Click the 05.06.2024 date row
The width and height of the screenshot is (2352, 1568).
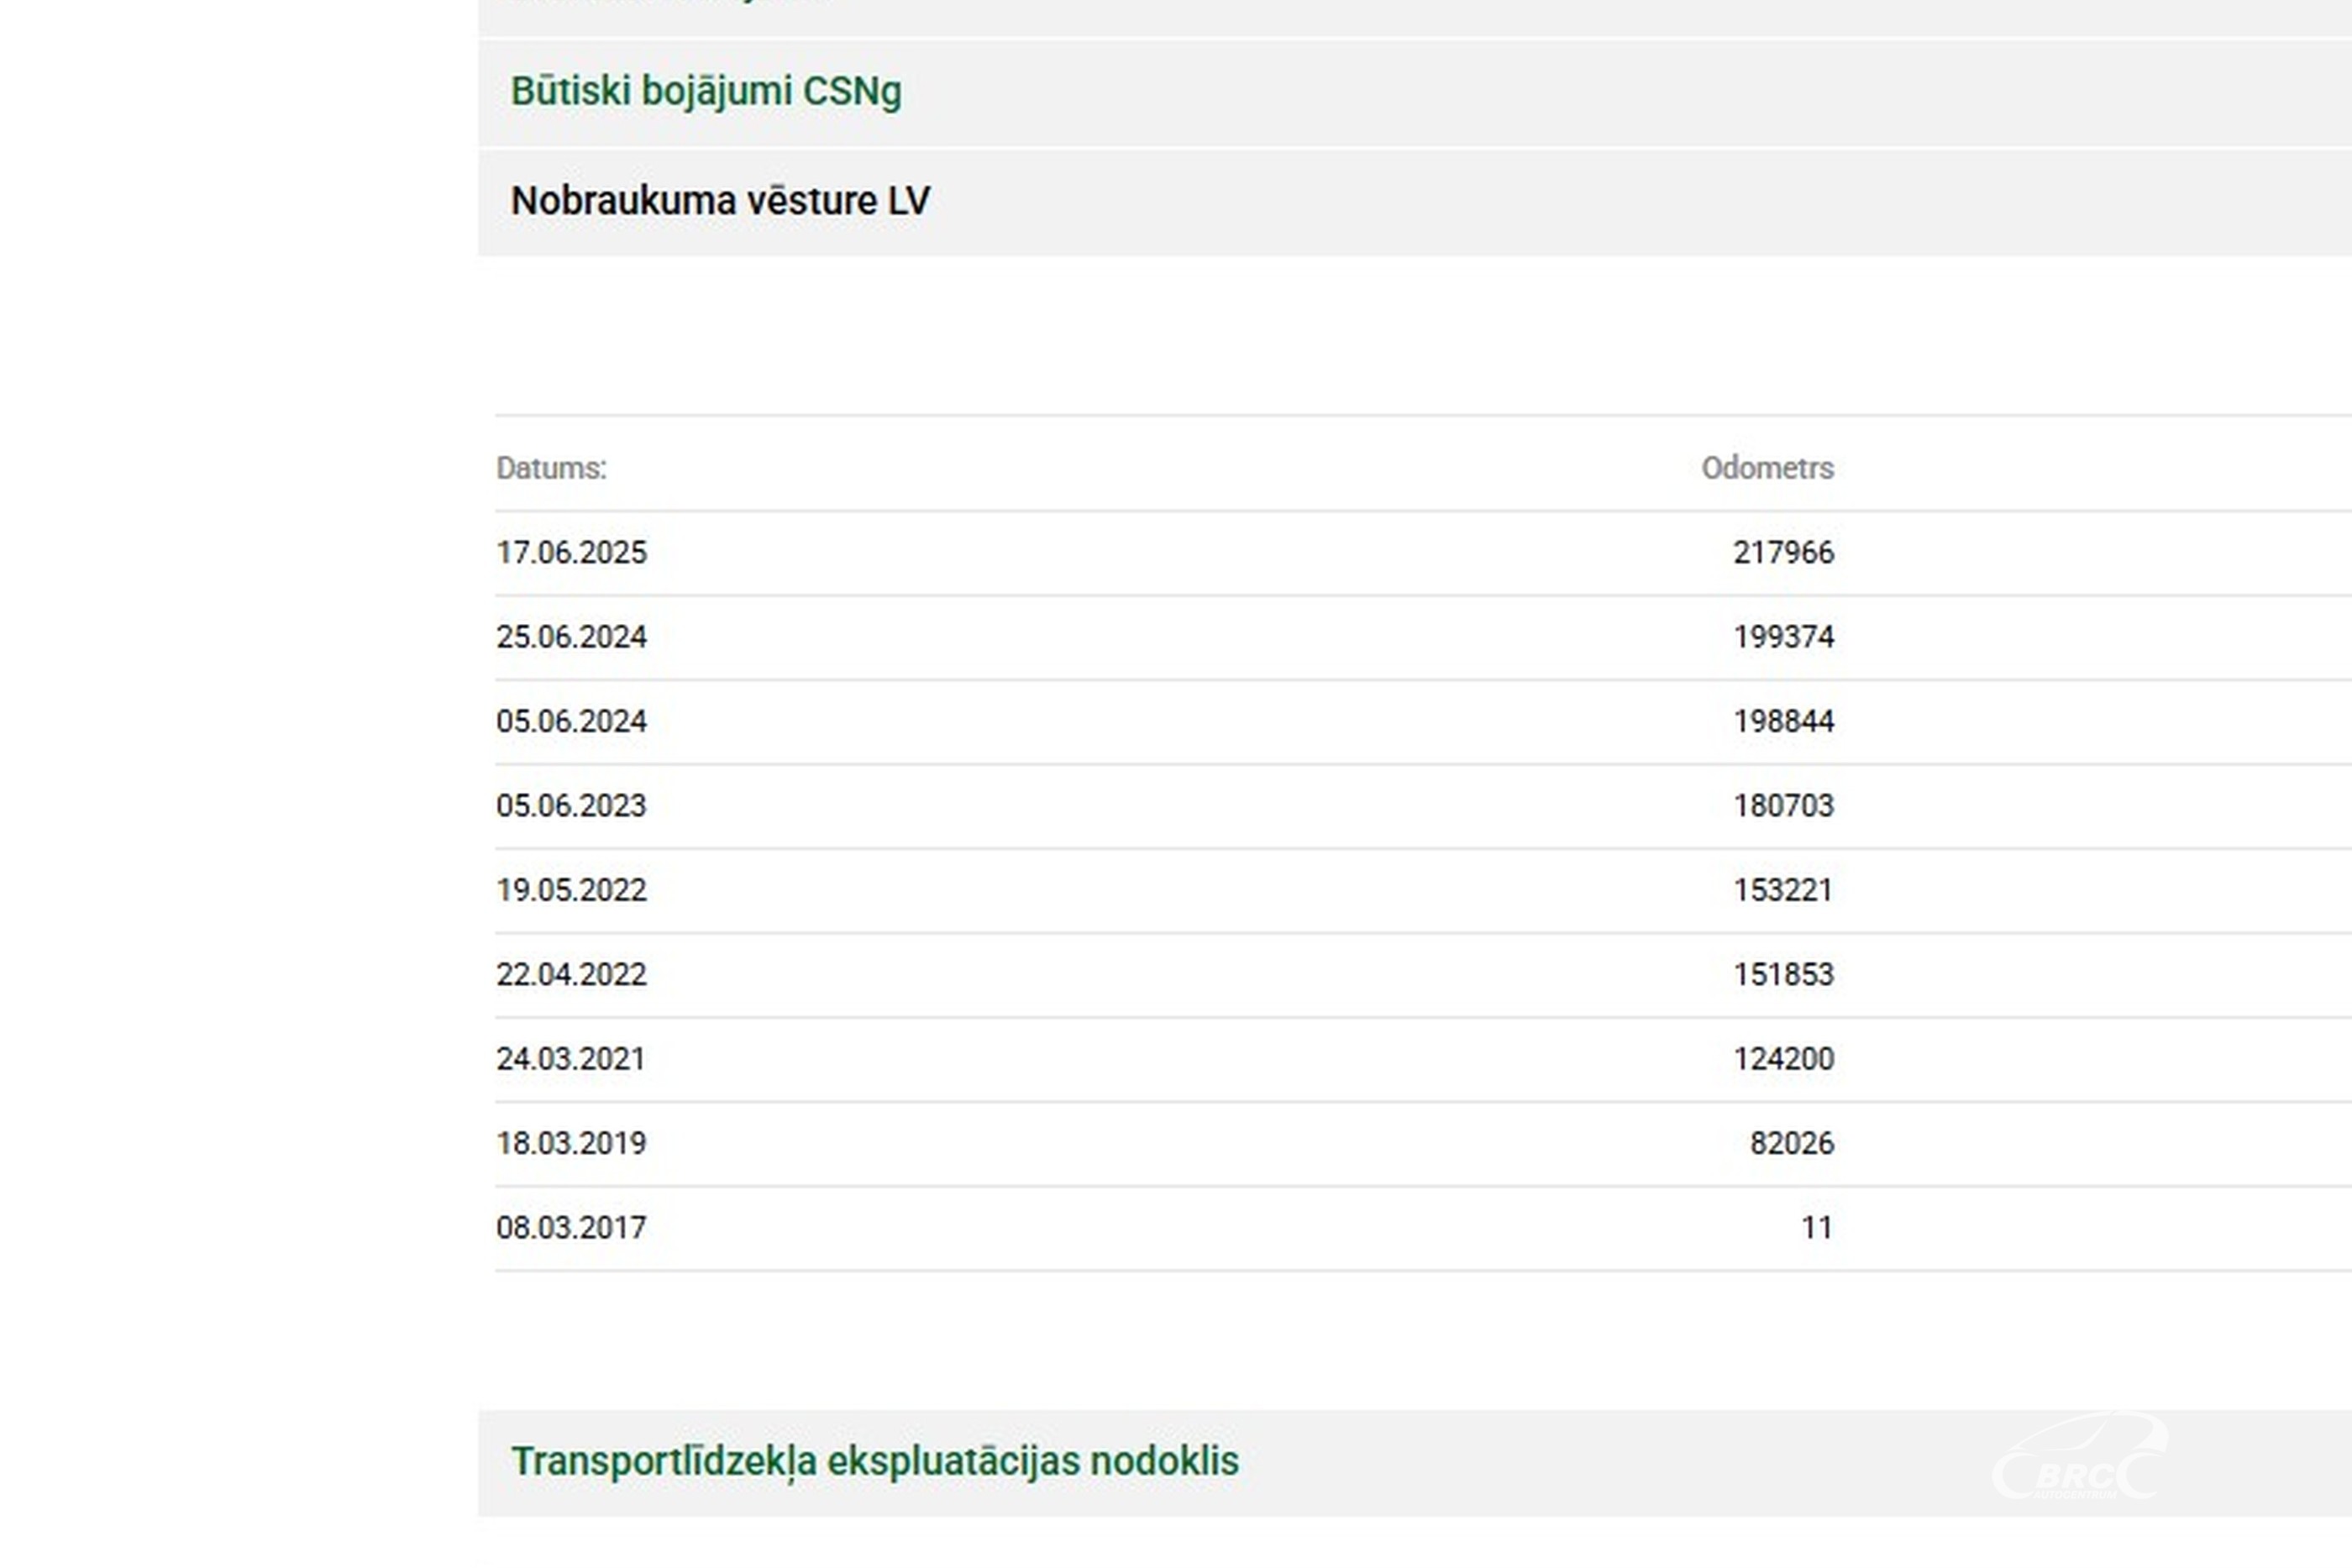(571, 721)
